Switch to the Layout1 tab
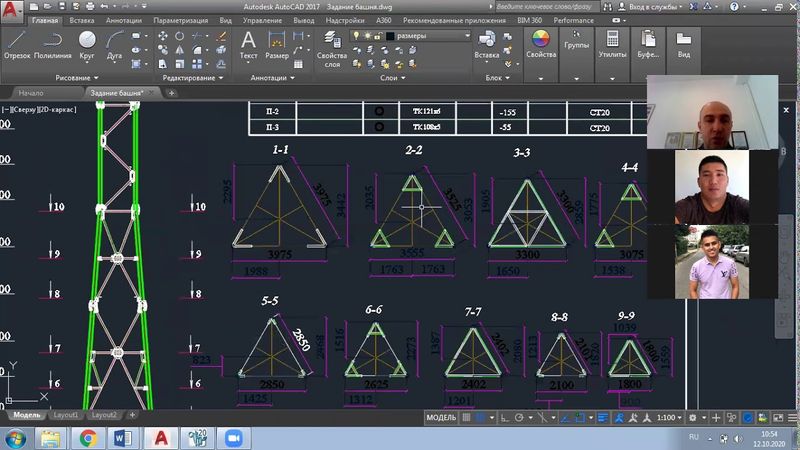This screenshot has height=450, width=800. click(x=66, y=414)
